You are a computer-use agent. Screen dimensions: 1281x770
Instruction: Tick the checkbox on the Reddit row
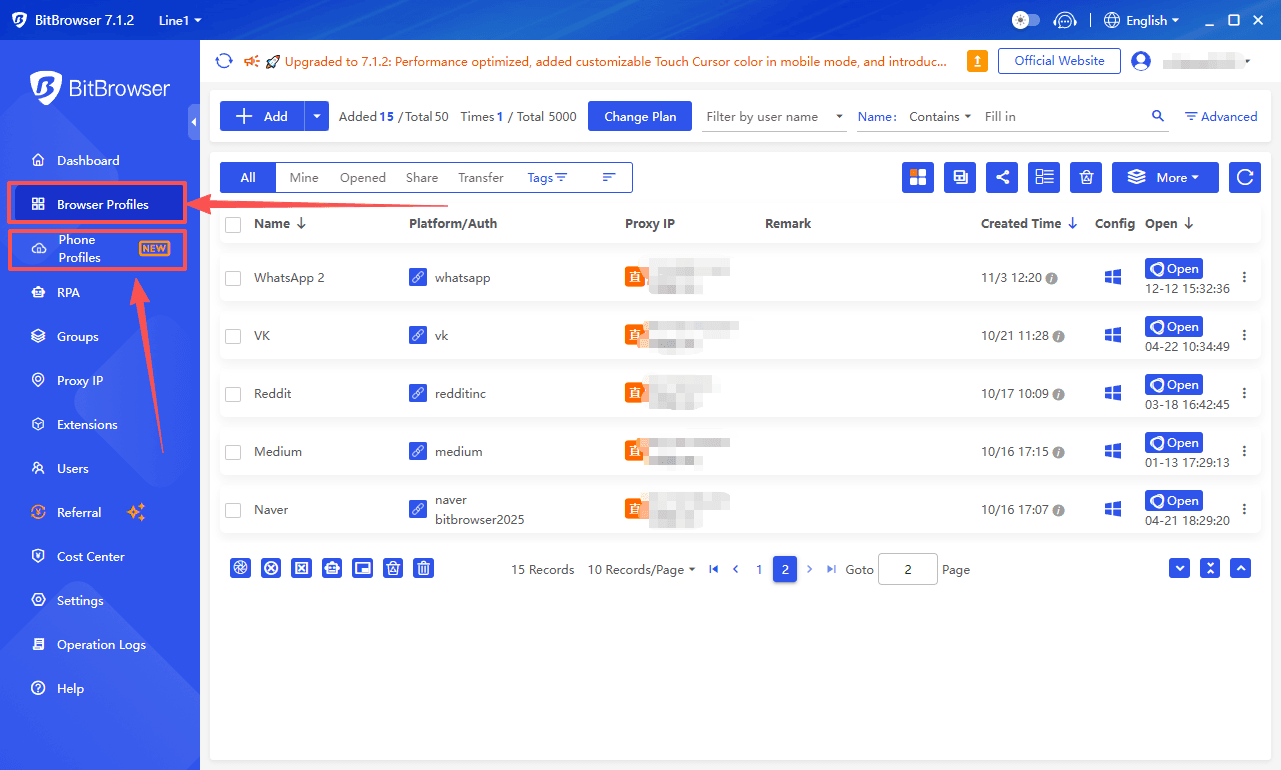(x=233, y=393)
